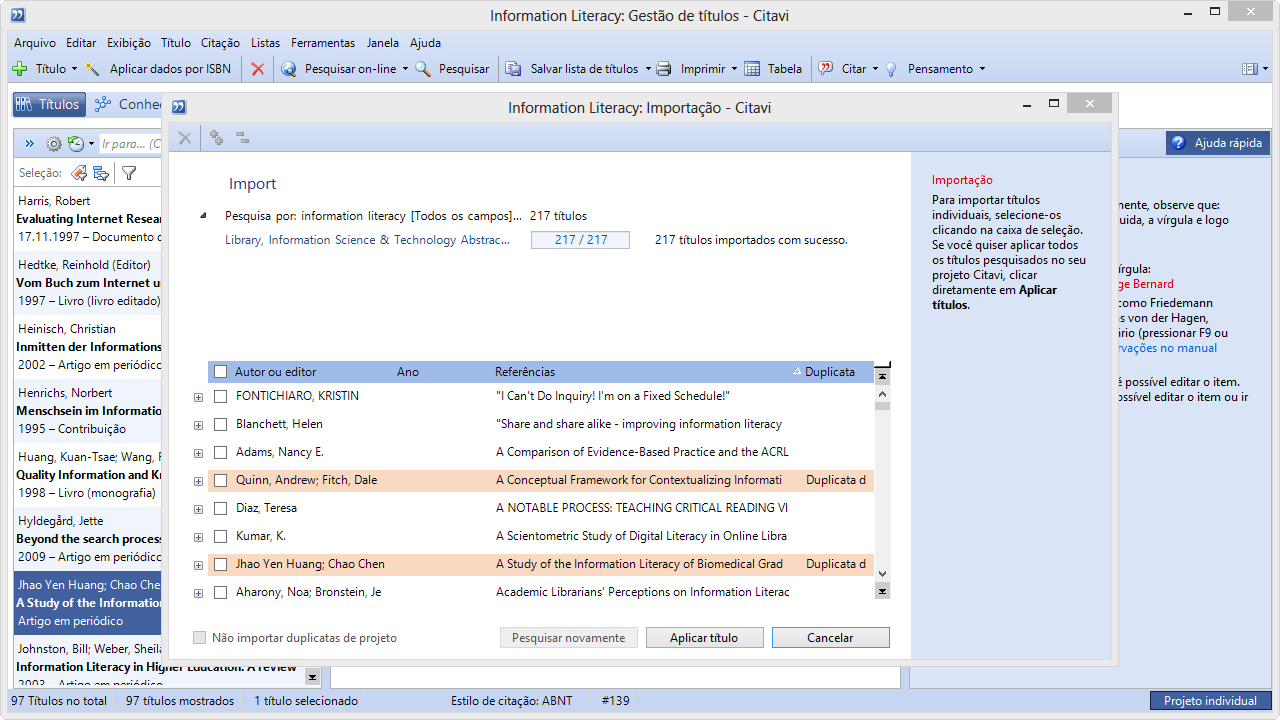Check the box for Diaz, Teresa
Image resolution: width=1280 pixels, height=720 pixels.
pos(221,508)
